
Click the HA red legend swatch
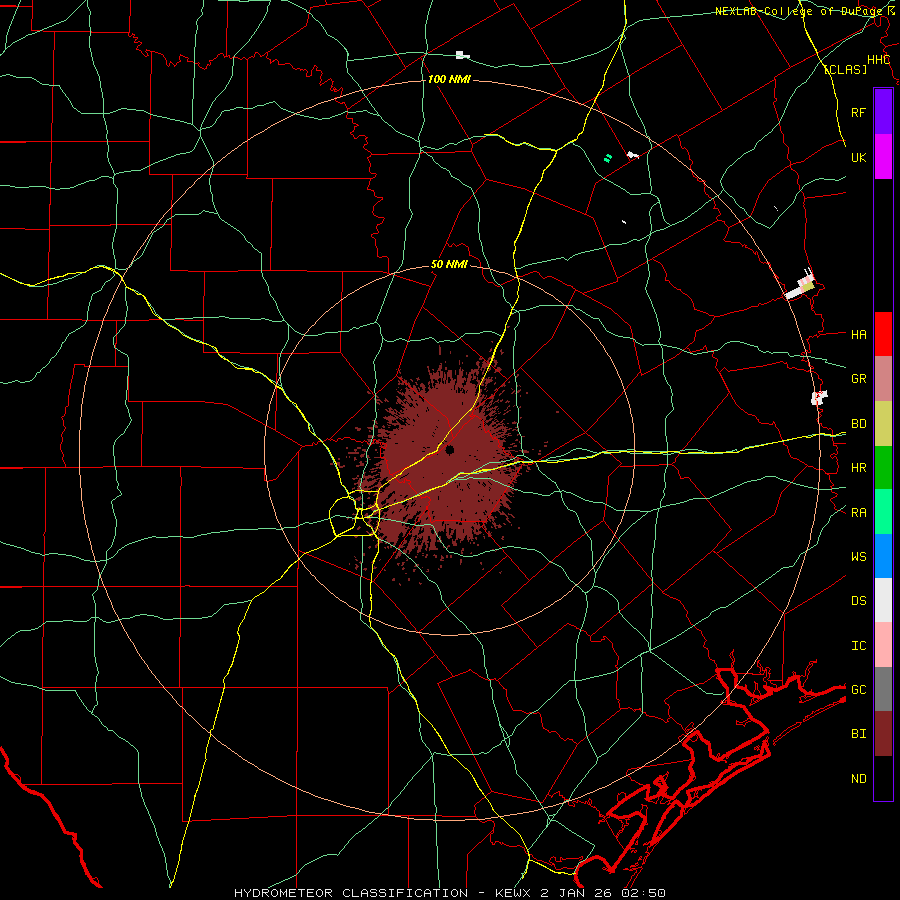click(883, 334)
